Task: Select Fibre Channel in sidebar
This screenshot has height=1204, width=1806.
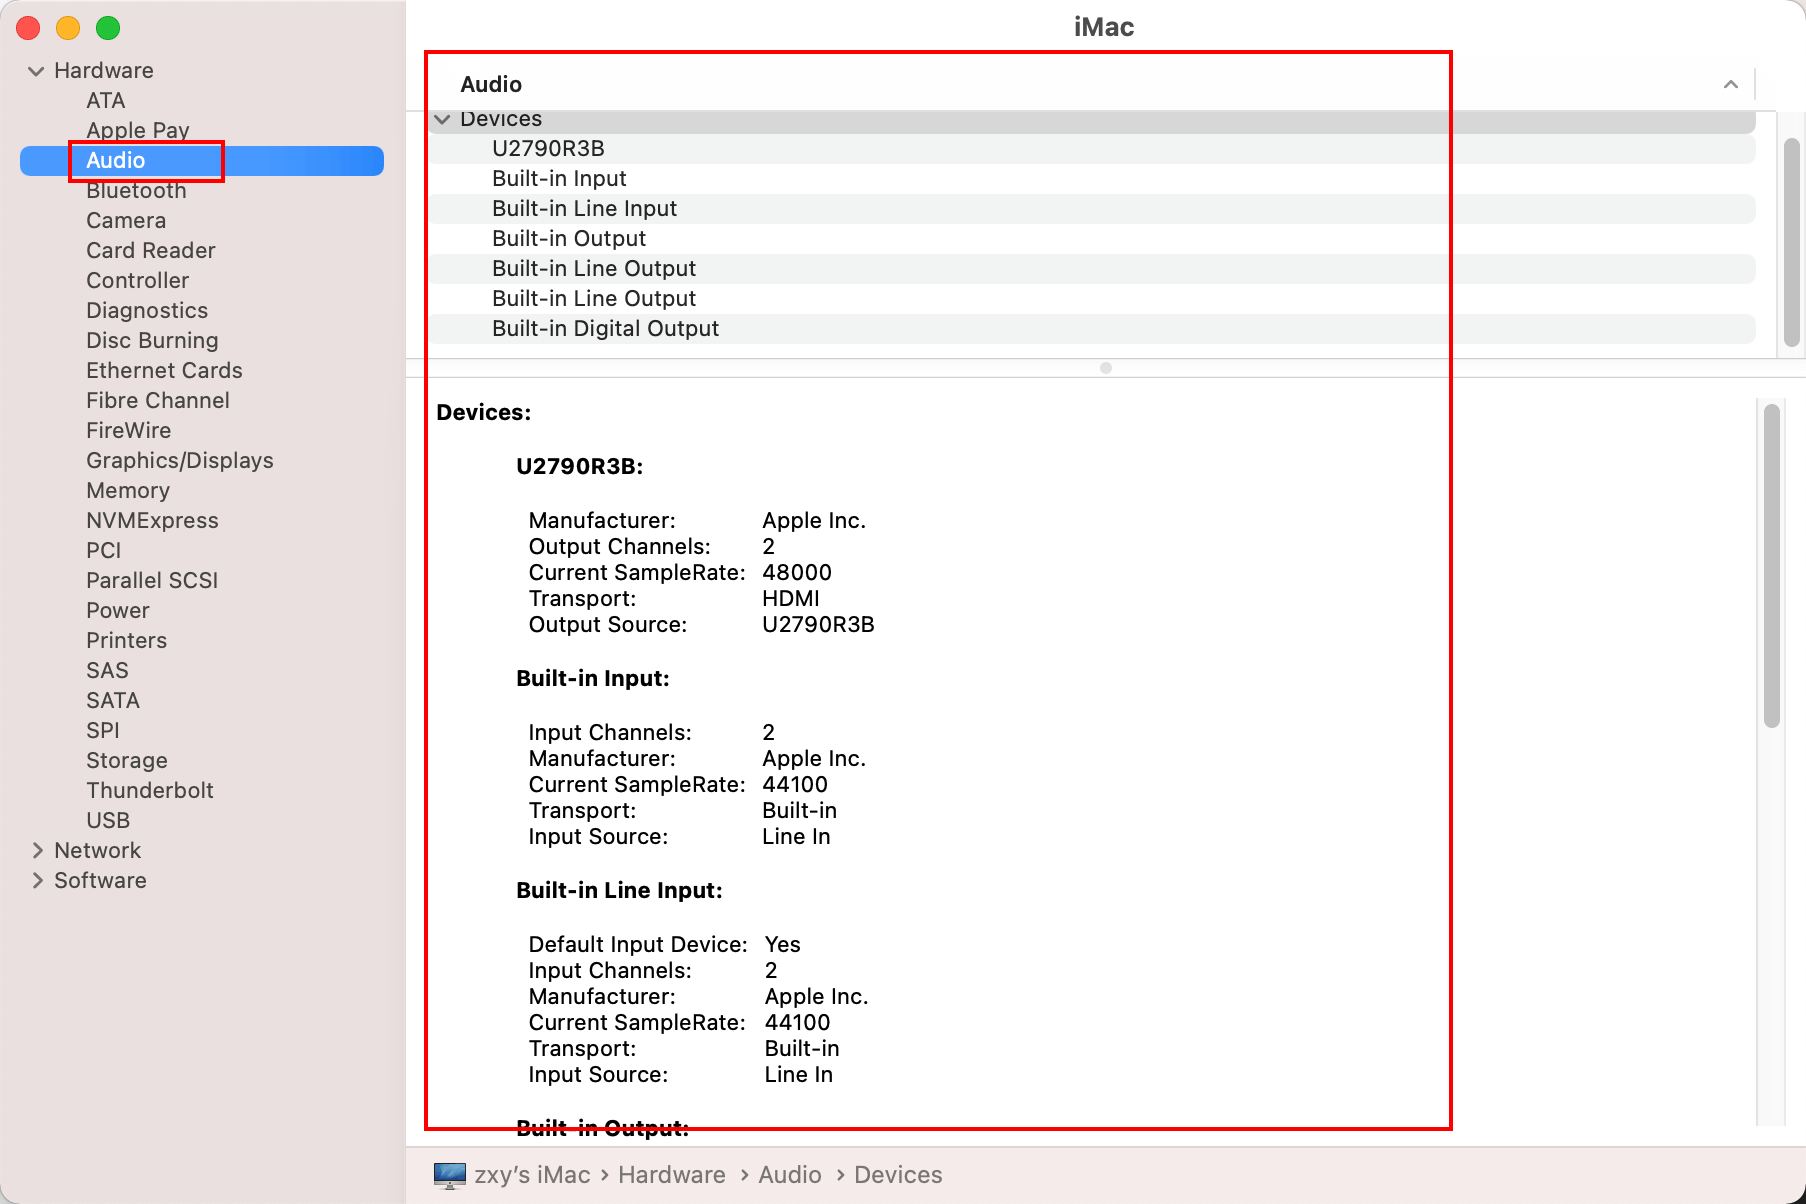Action: click(158, 401)
